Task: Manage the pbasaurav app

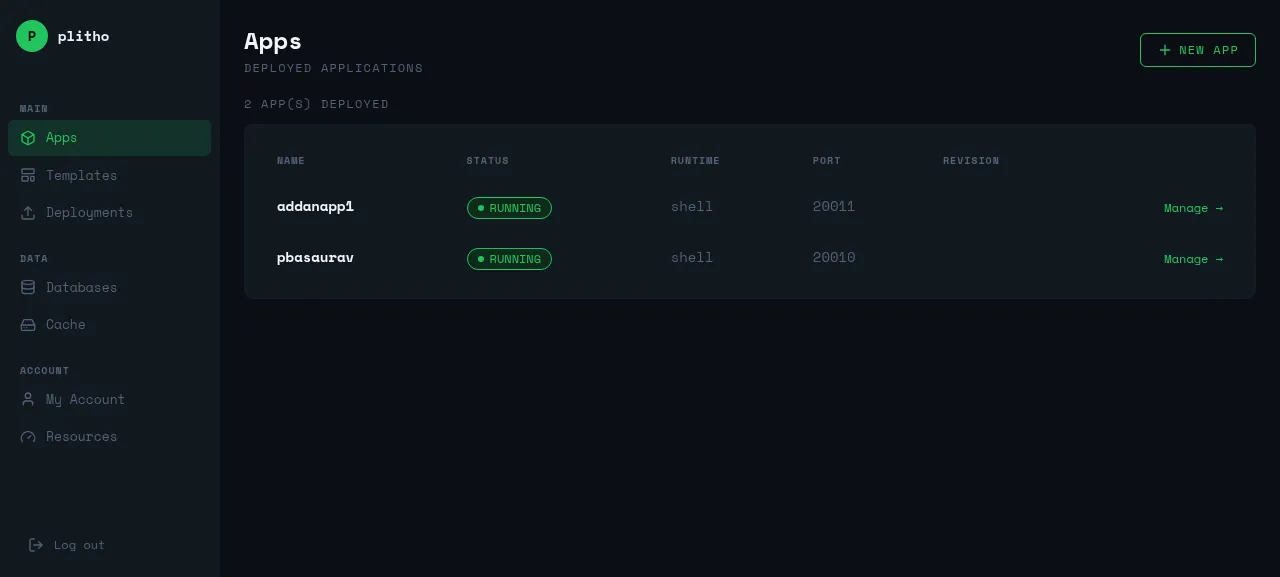Action: pos(1193,259)
